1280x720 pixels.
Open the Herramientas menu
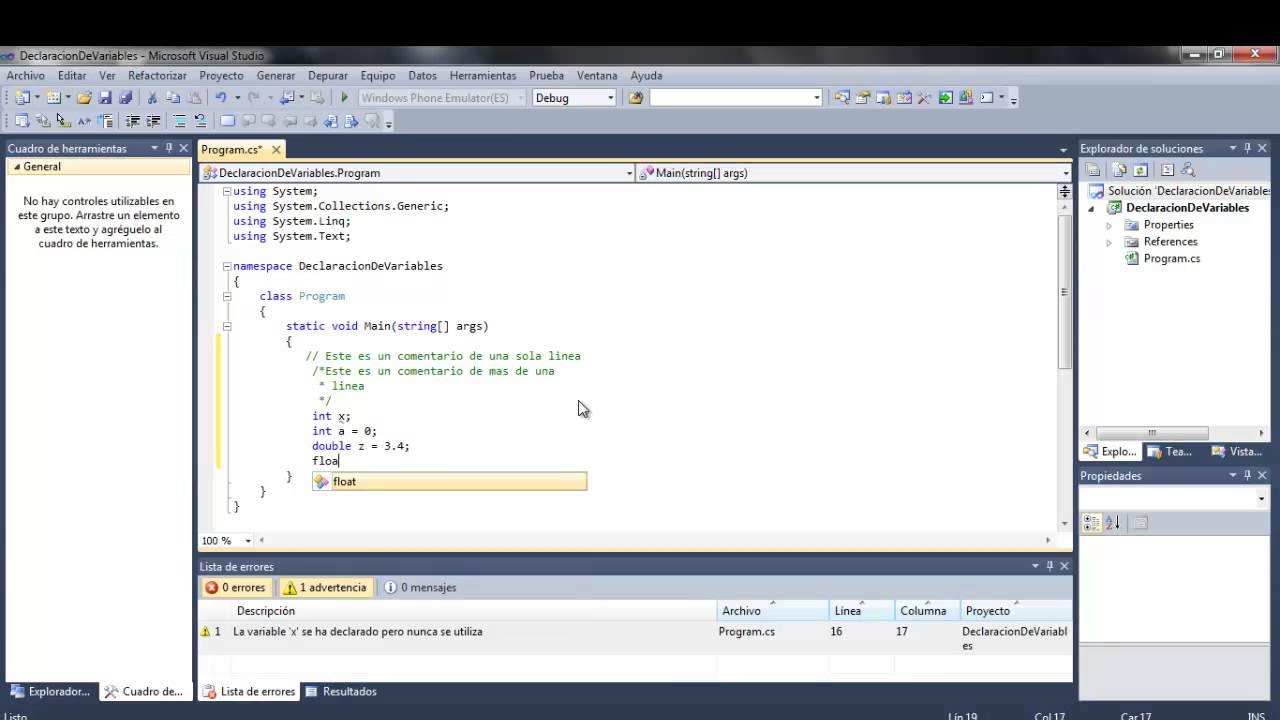[x=483, y=75]
